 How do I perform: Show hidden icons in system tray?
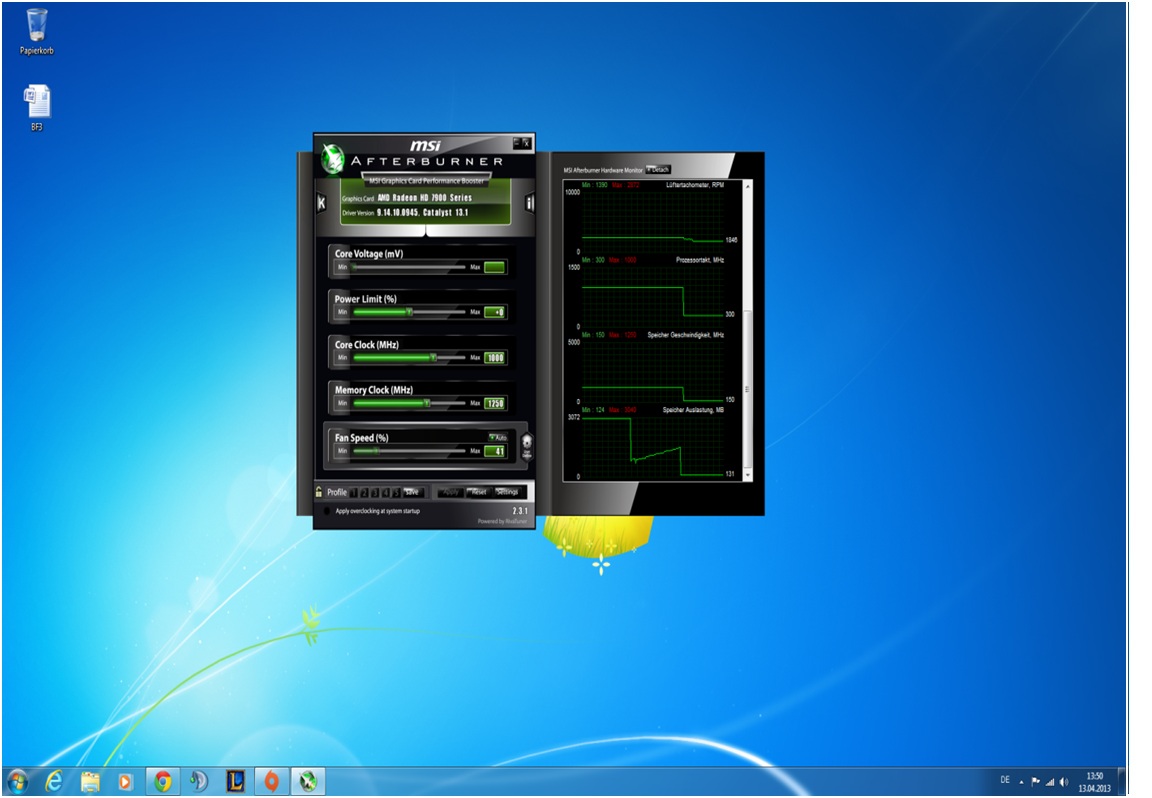click(1022, 782)
